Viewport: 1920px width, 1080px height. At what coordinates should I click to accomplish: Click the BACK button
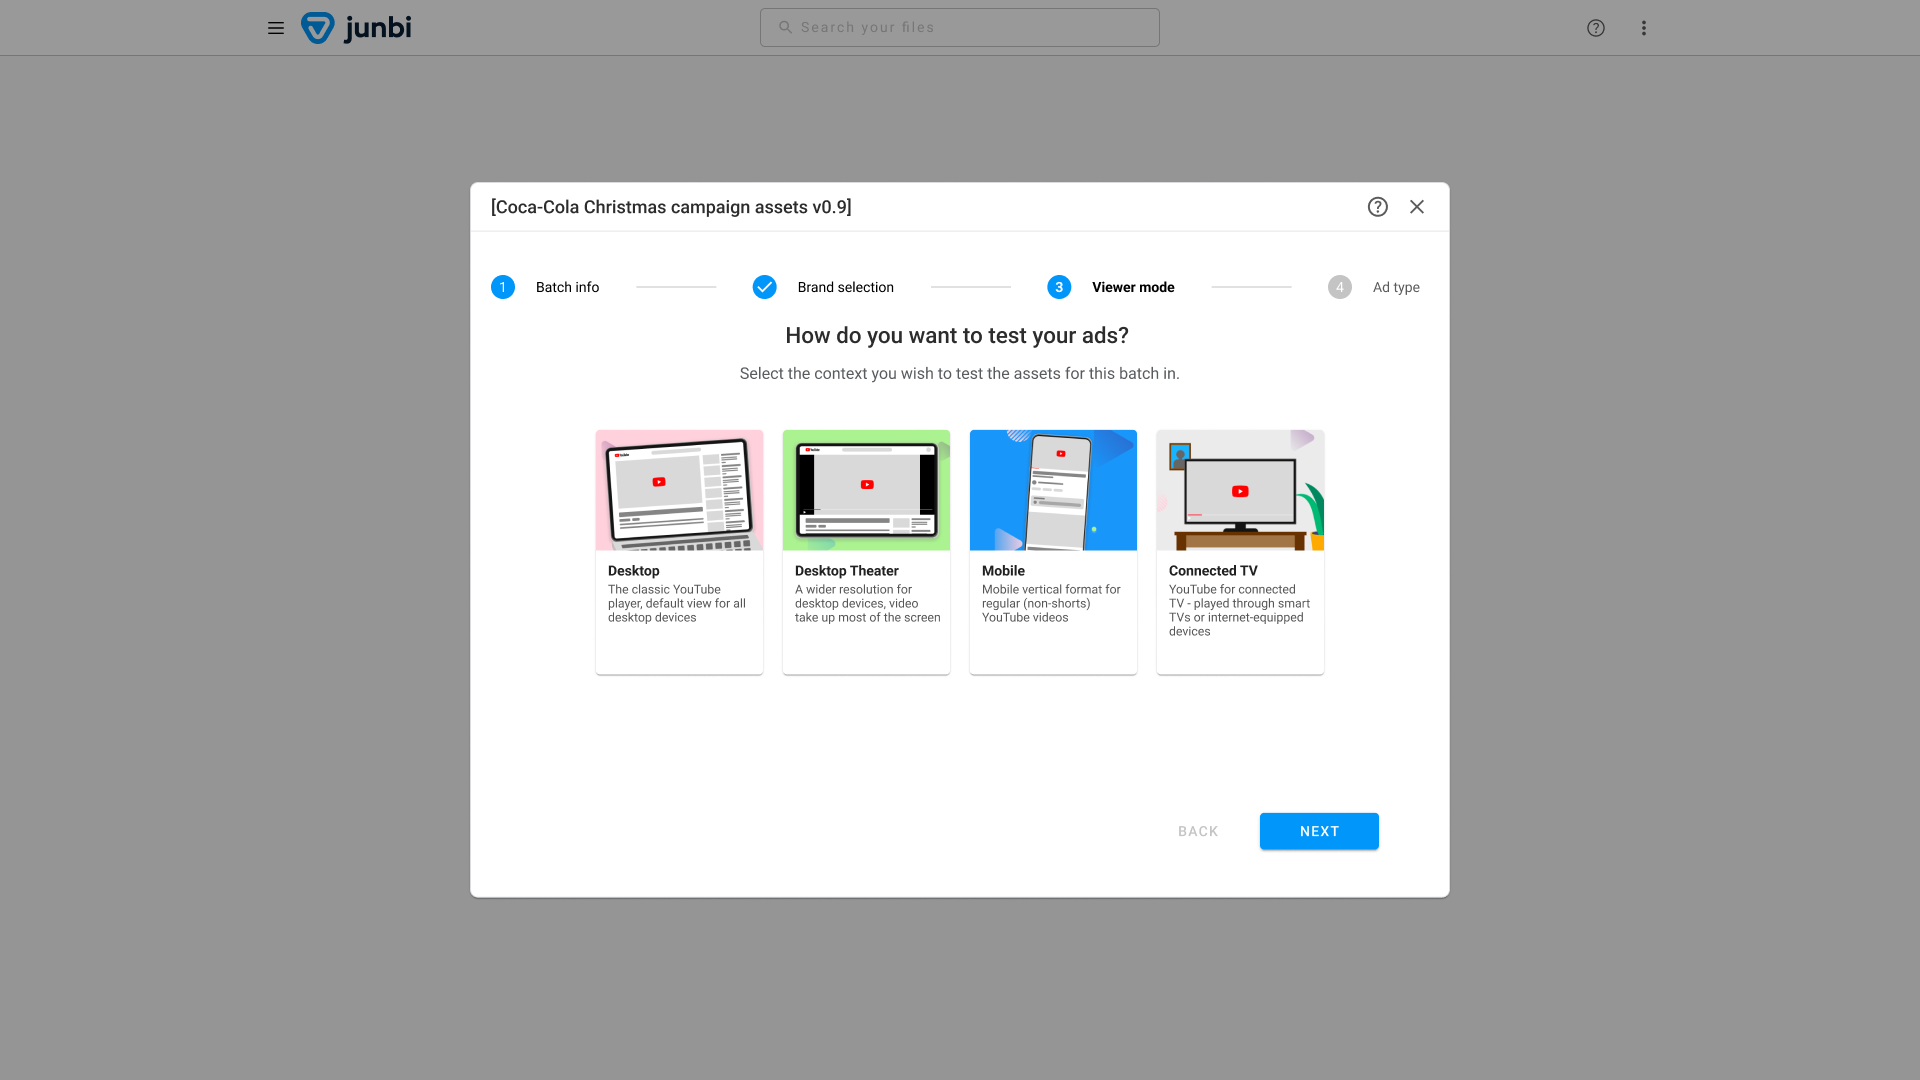[1198, 831]
